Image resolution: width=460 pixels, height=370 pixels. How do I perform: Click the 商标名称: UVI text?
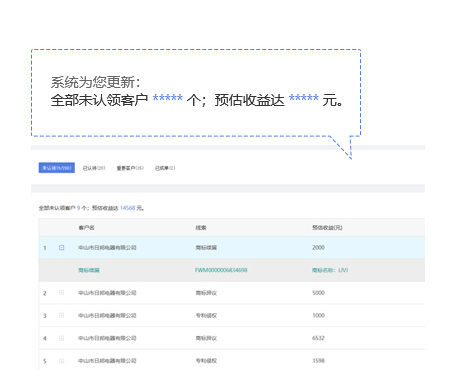pyautogui.click(x=330, y=270)
